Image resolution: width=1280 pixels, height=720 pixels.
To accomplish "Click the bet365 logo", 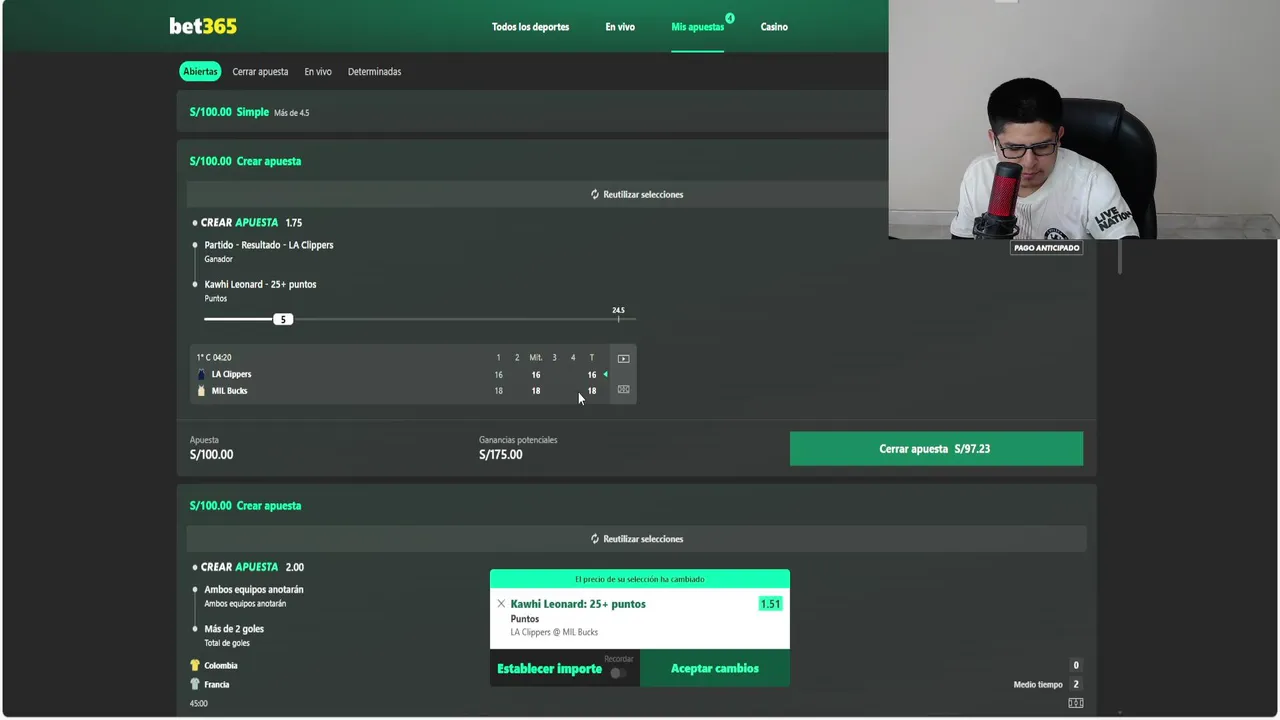I will tap(203, 26).
